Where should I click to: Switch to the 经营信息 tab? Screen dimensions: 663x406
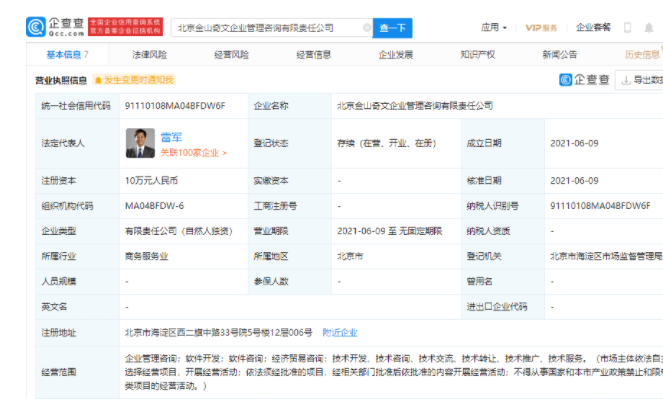coord(313,55)
